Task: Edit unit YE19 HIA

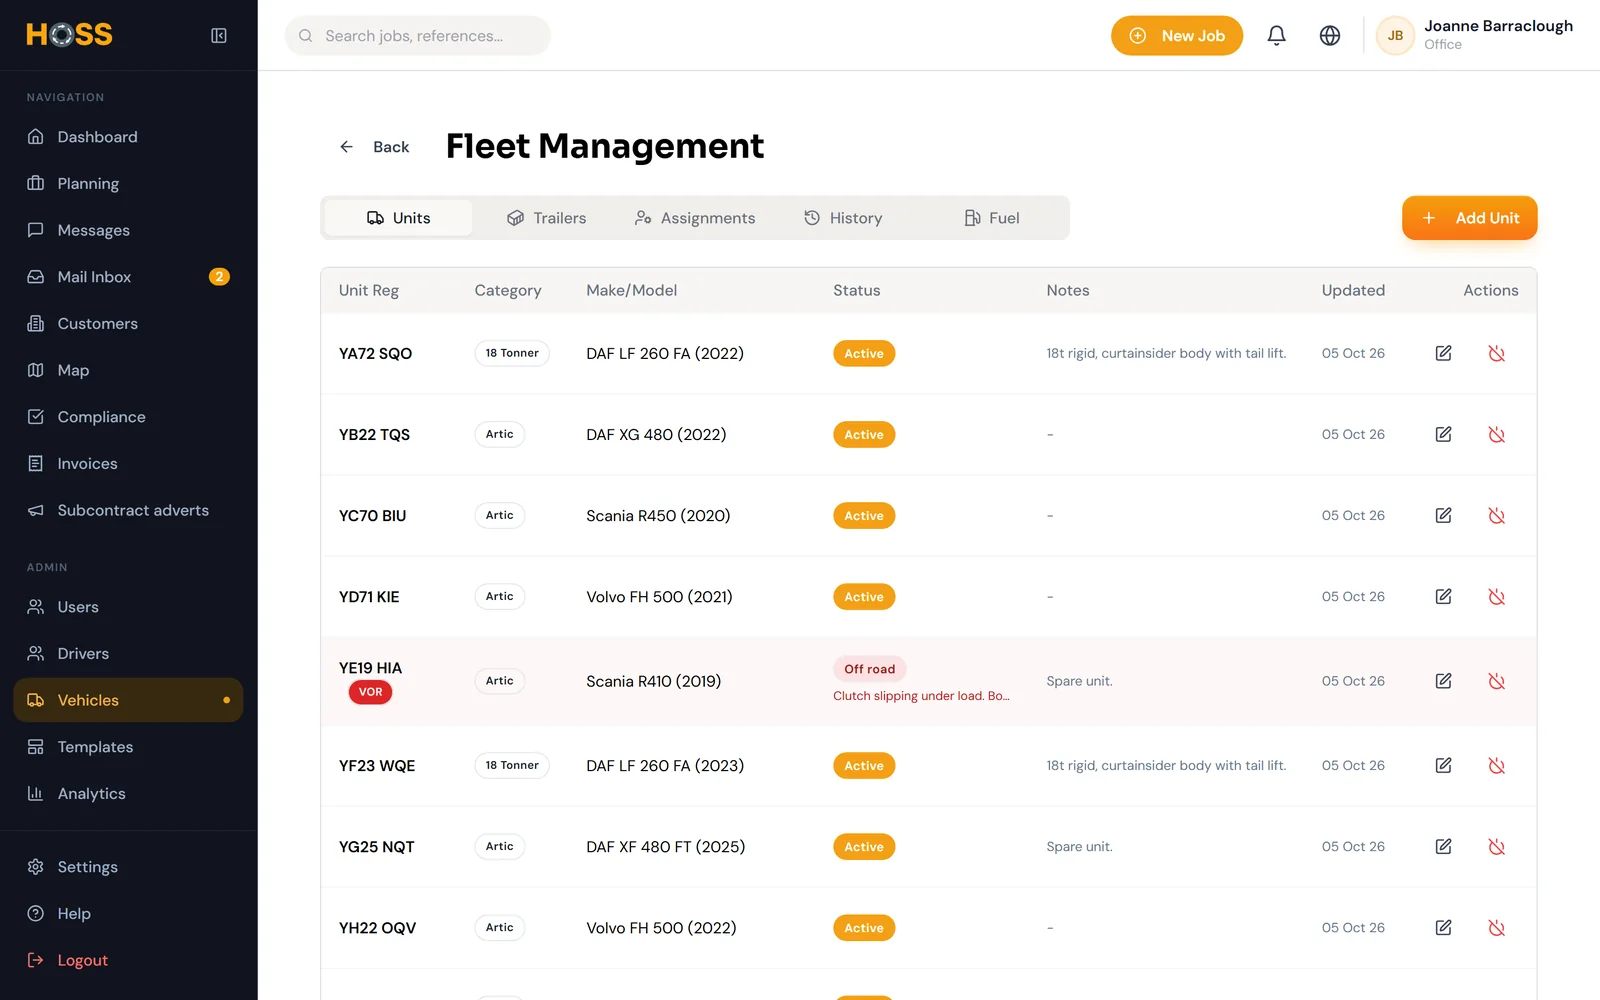Action: (1443, 681)
